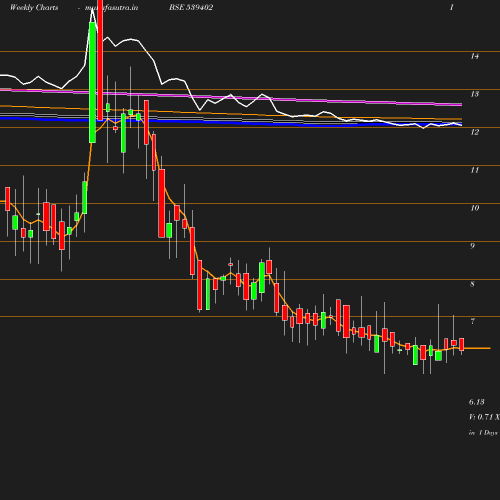The height and width of the screenshot is (500, 500).
Task: Click the price axis label '10'
Action: coord(475,208)
